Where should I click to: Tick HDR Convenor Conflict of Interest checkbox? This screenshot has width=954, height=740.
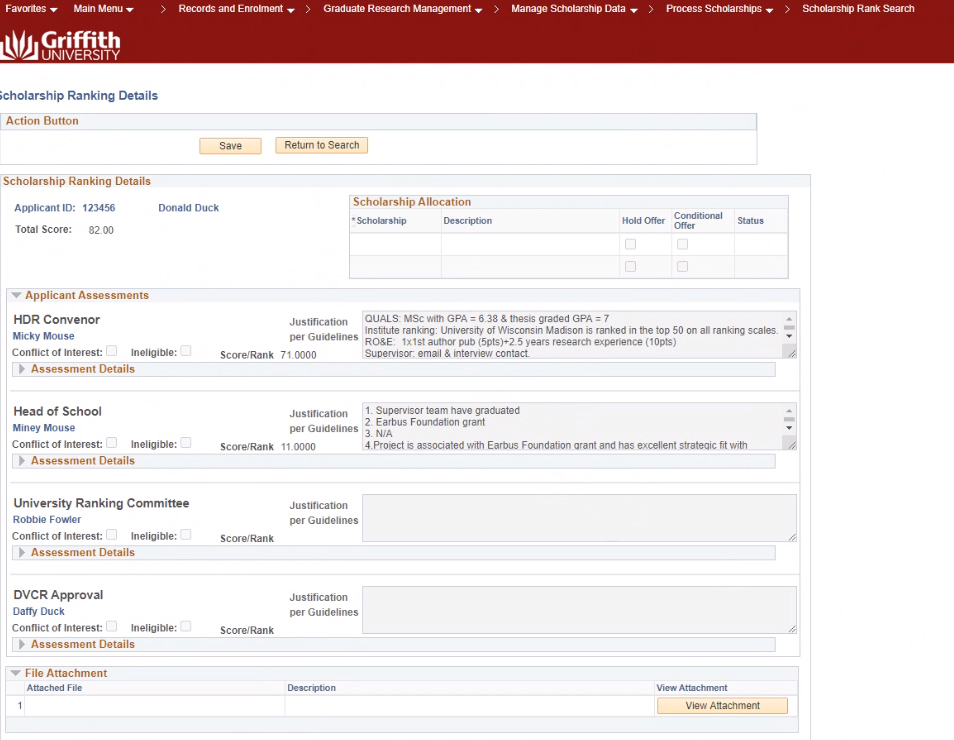[x=112, y=351]
